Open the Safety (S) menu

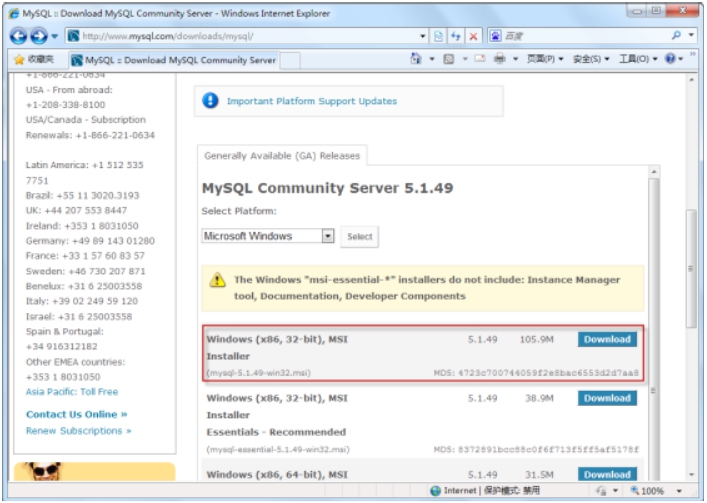(x=591, y=59)
